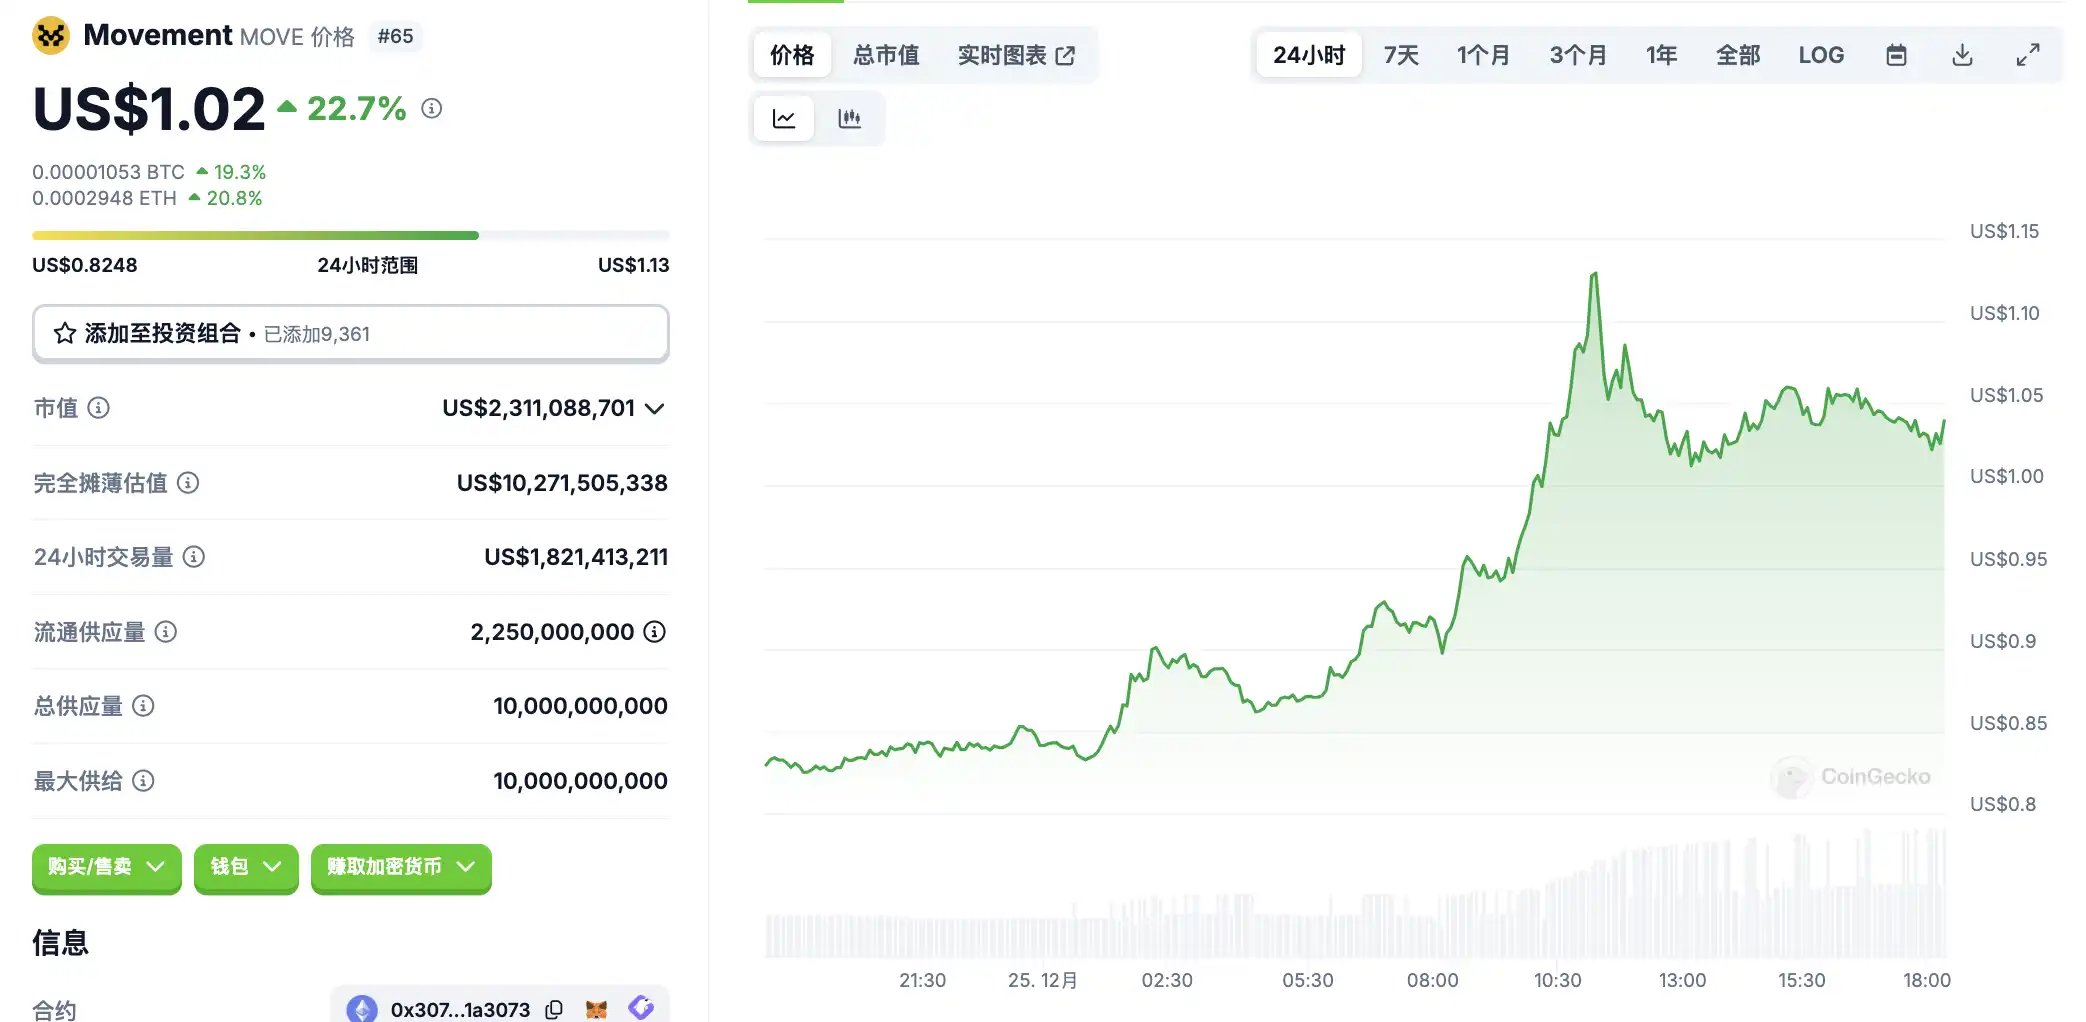Open the 赚取加密货币 dropdown
This screenshot has width=2086, height=1022.
(401, 867)
